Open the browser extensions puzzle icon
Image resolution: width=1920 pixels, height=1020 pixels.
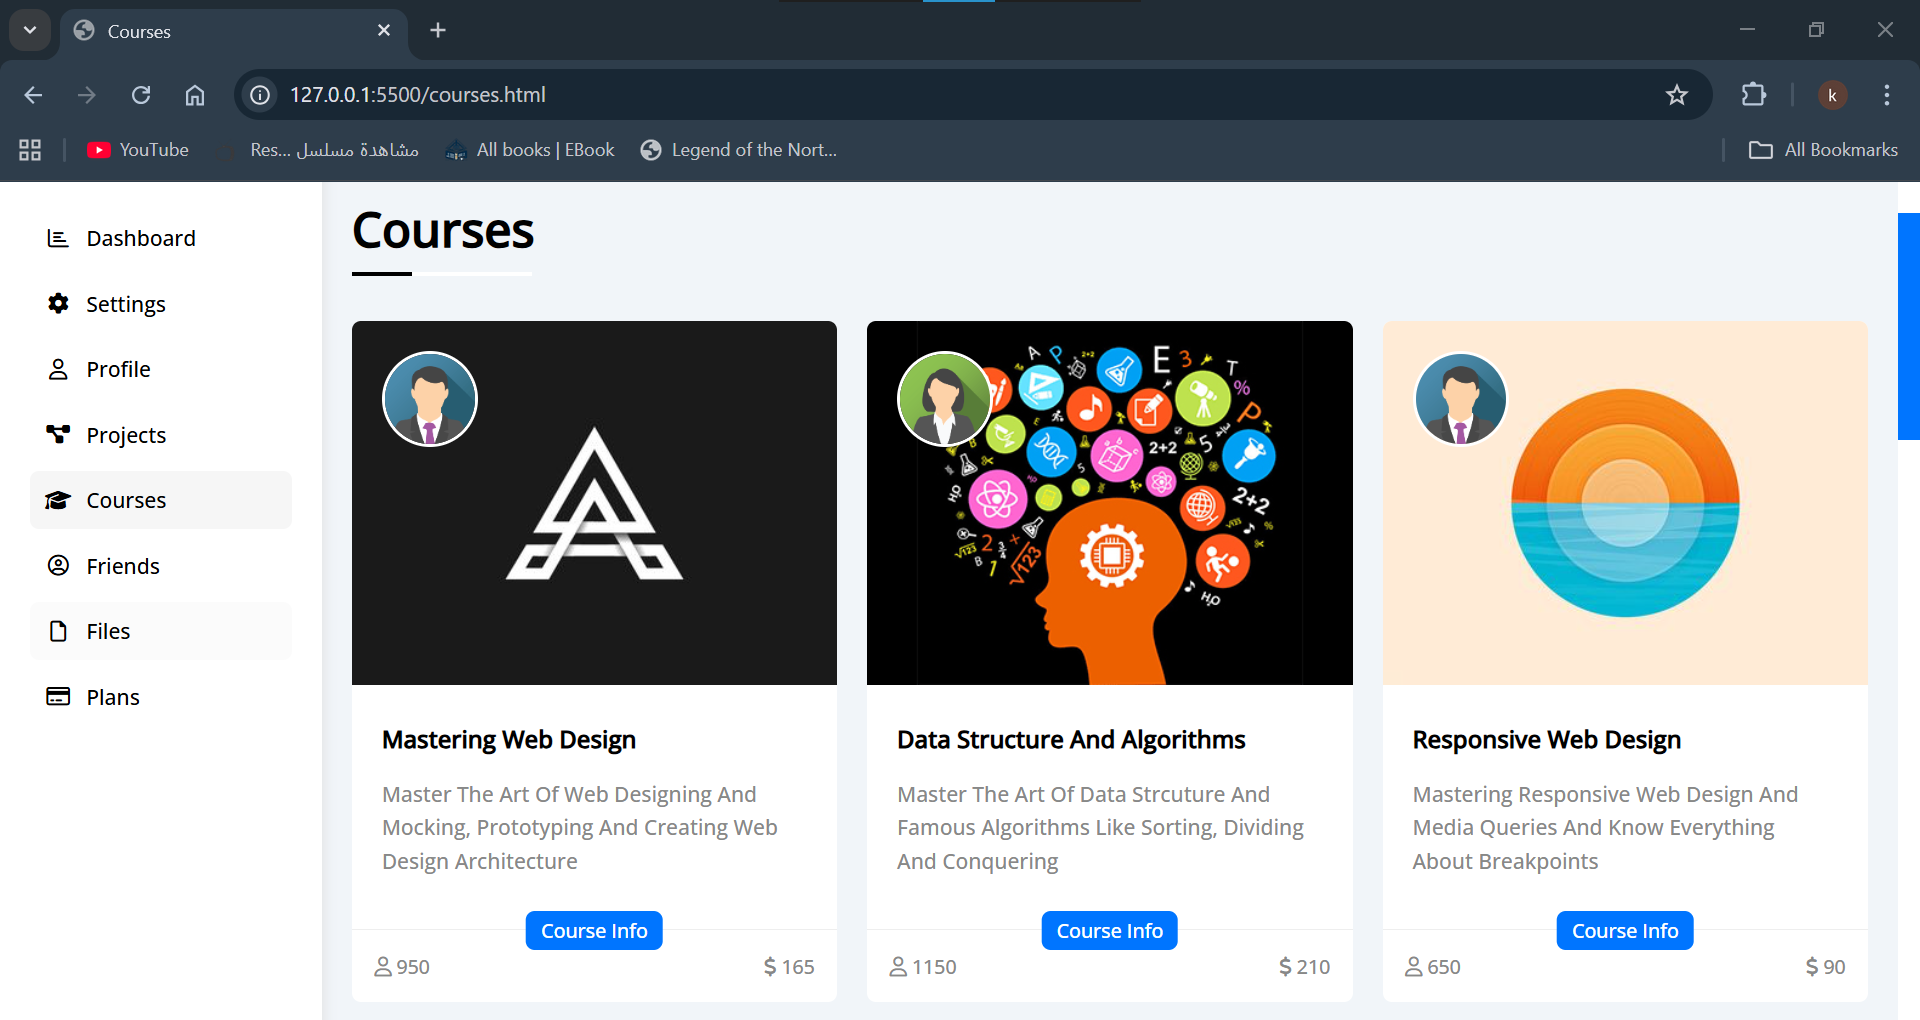coord(1755,95)
